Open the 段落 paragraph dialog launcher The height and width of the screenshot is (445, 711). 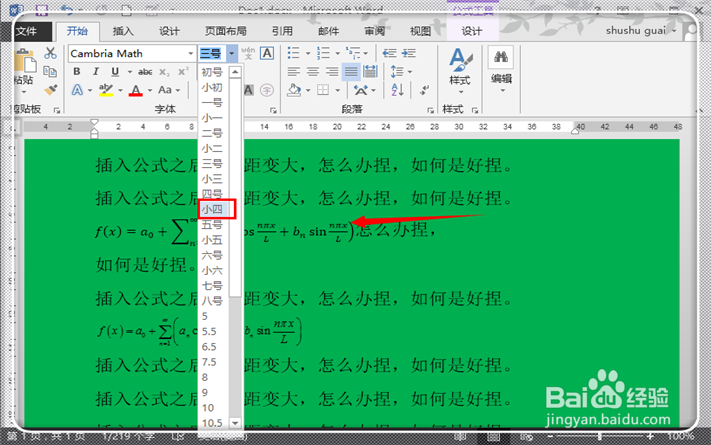429,110
